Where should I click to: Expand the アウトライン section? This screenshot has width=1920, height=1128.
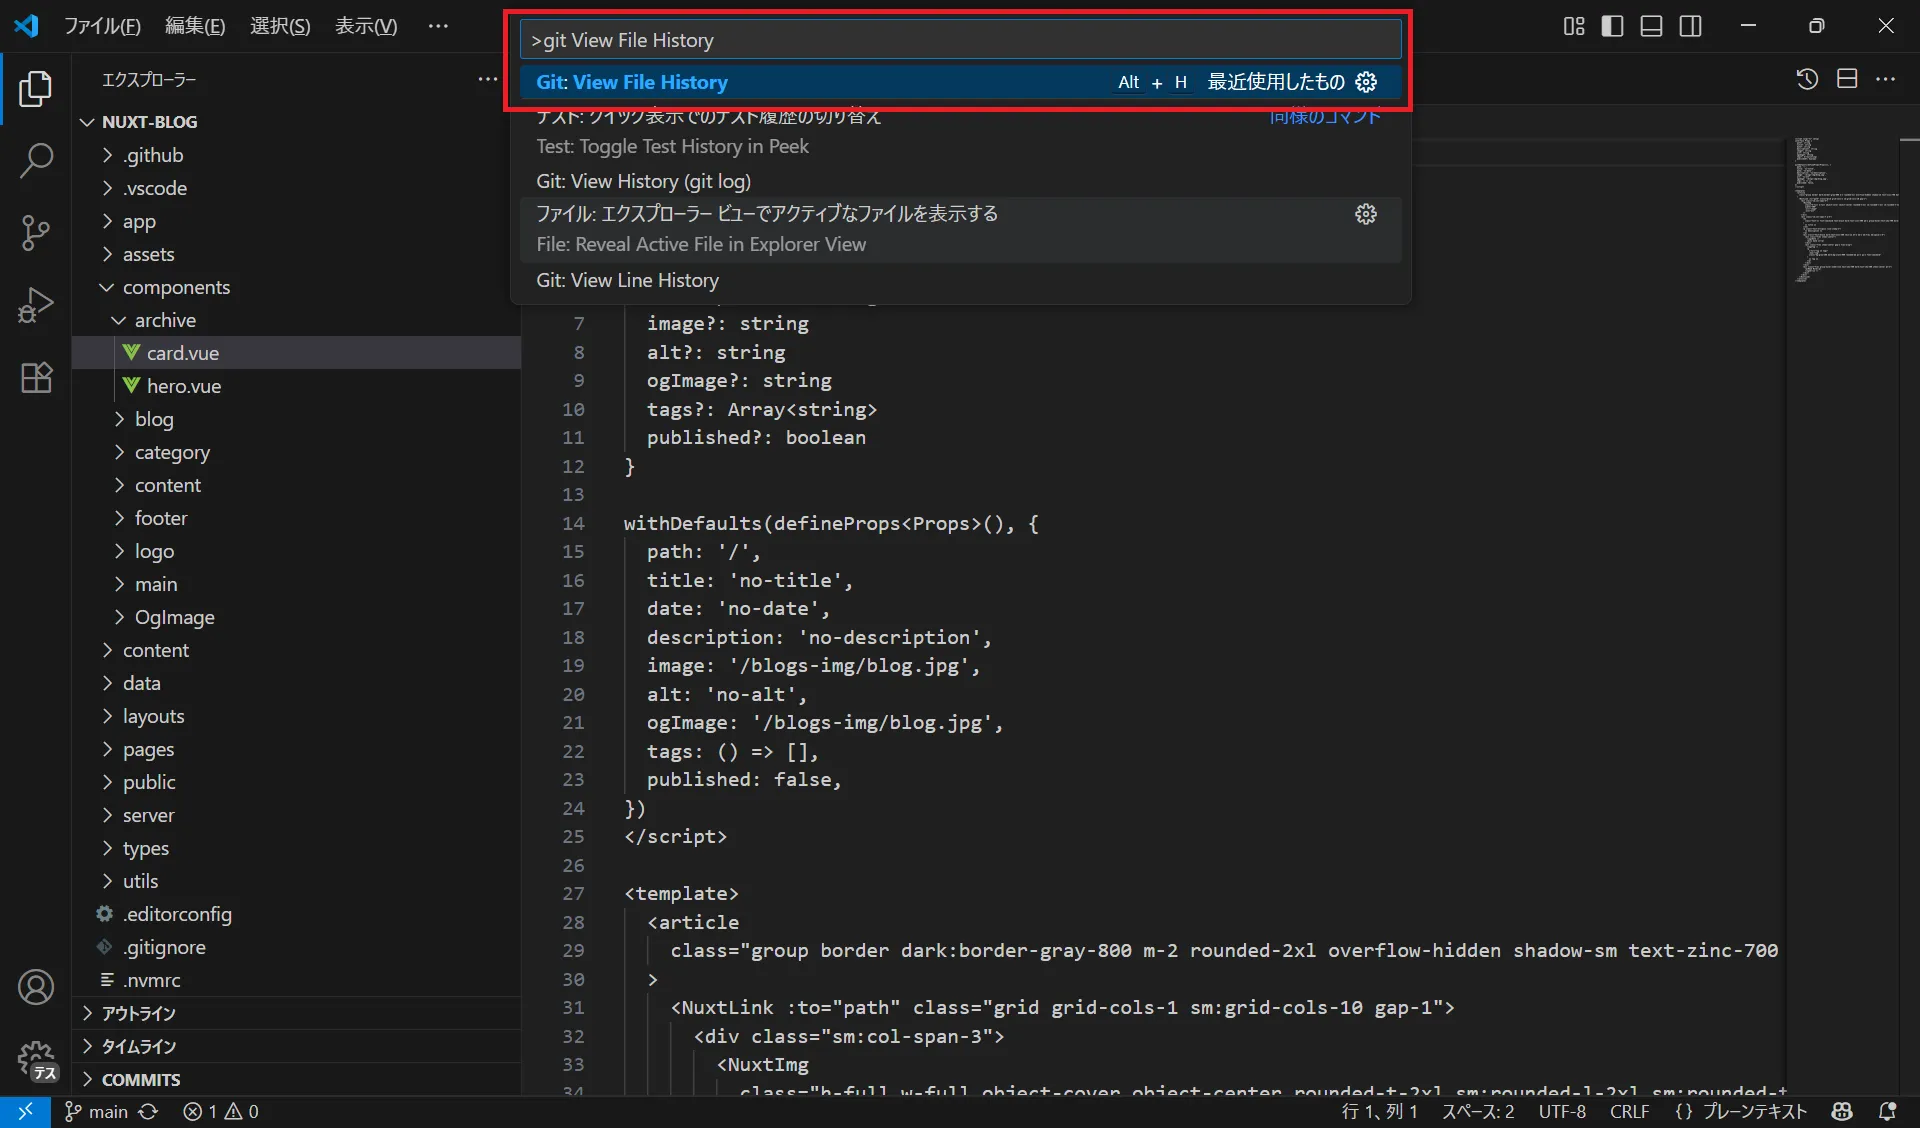pos(296,1013)
